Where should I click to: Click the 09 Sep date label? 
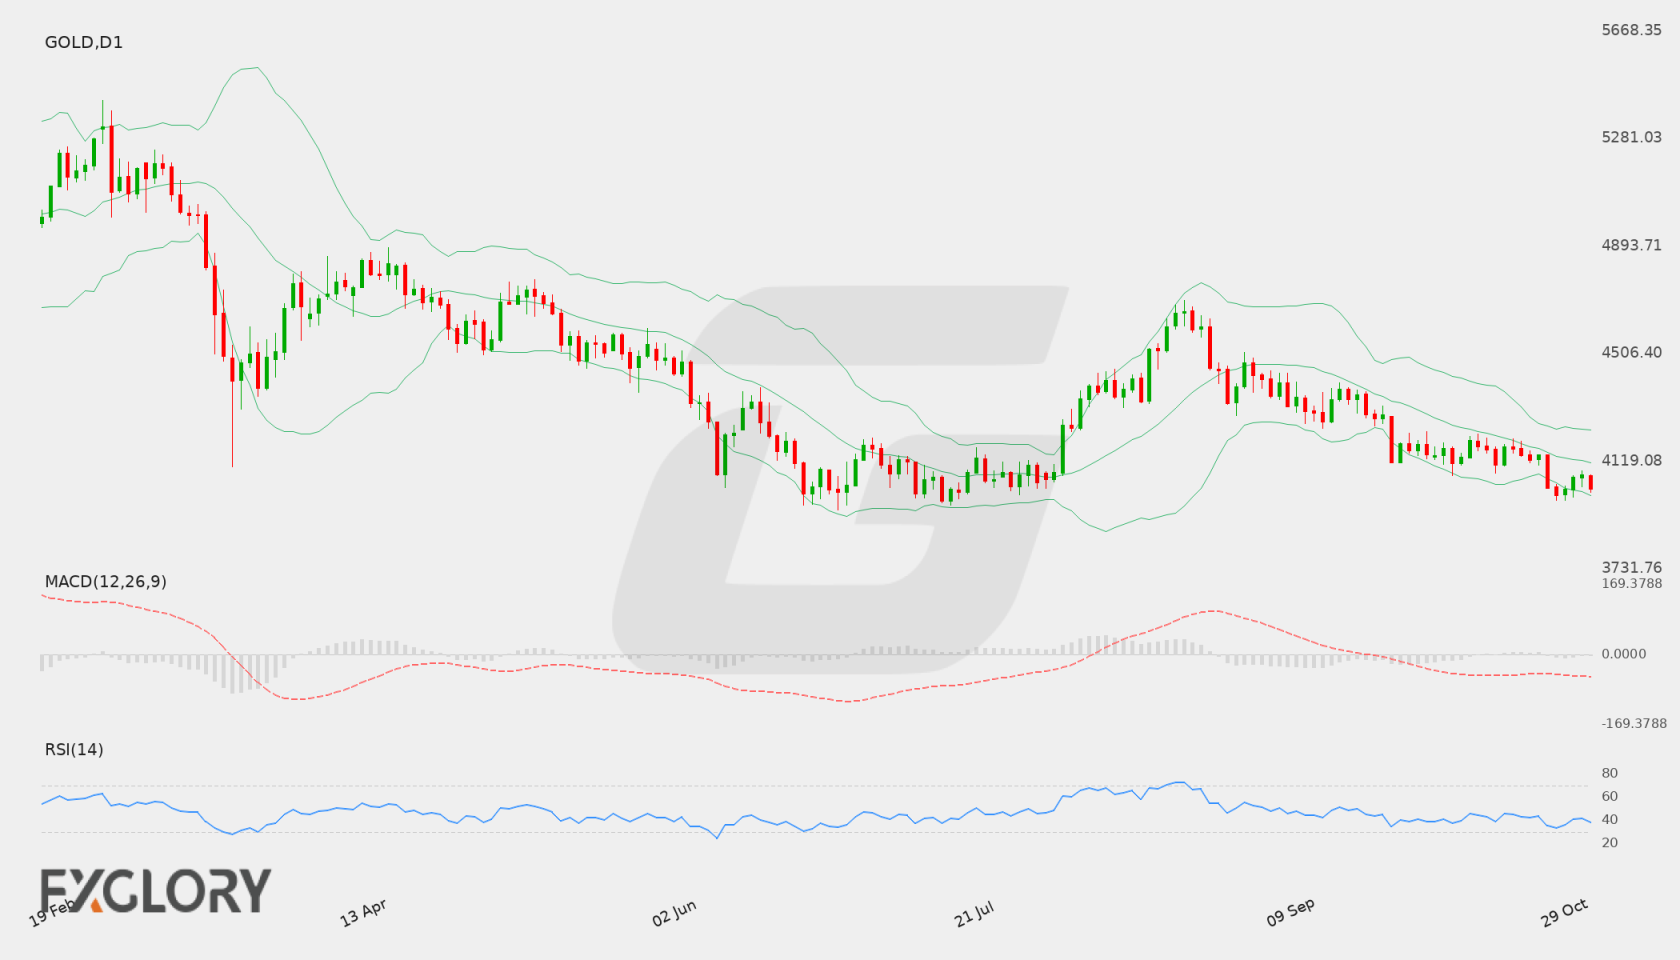point(1290,912)
